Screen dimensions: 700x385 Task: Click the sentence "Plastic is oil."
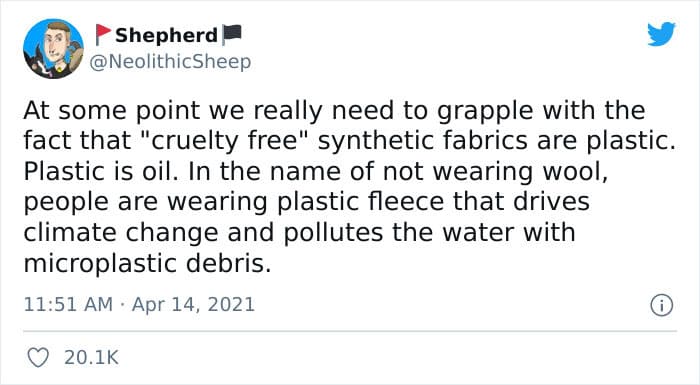point(101,172)
